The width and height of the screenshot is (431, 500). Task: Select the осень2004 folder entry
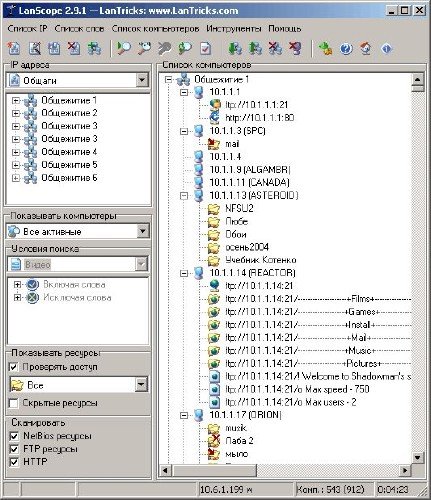click(247, 247)
